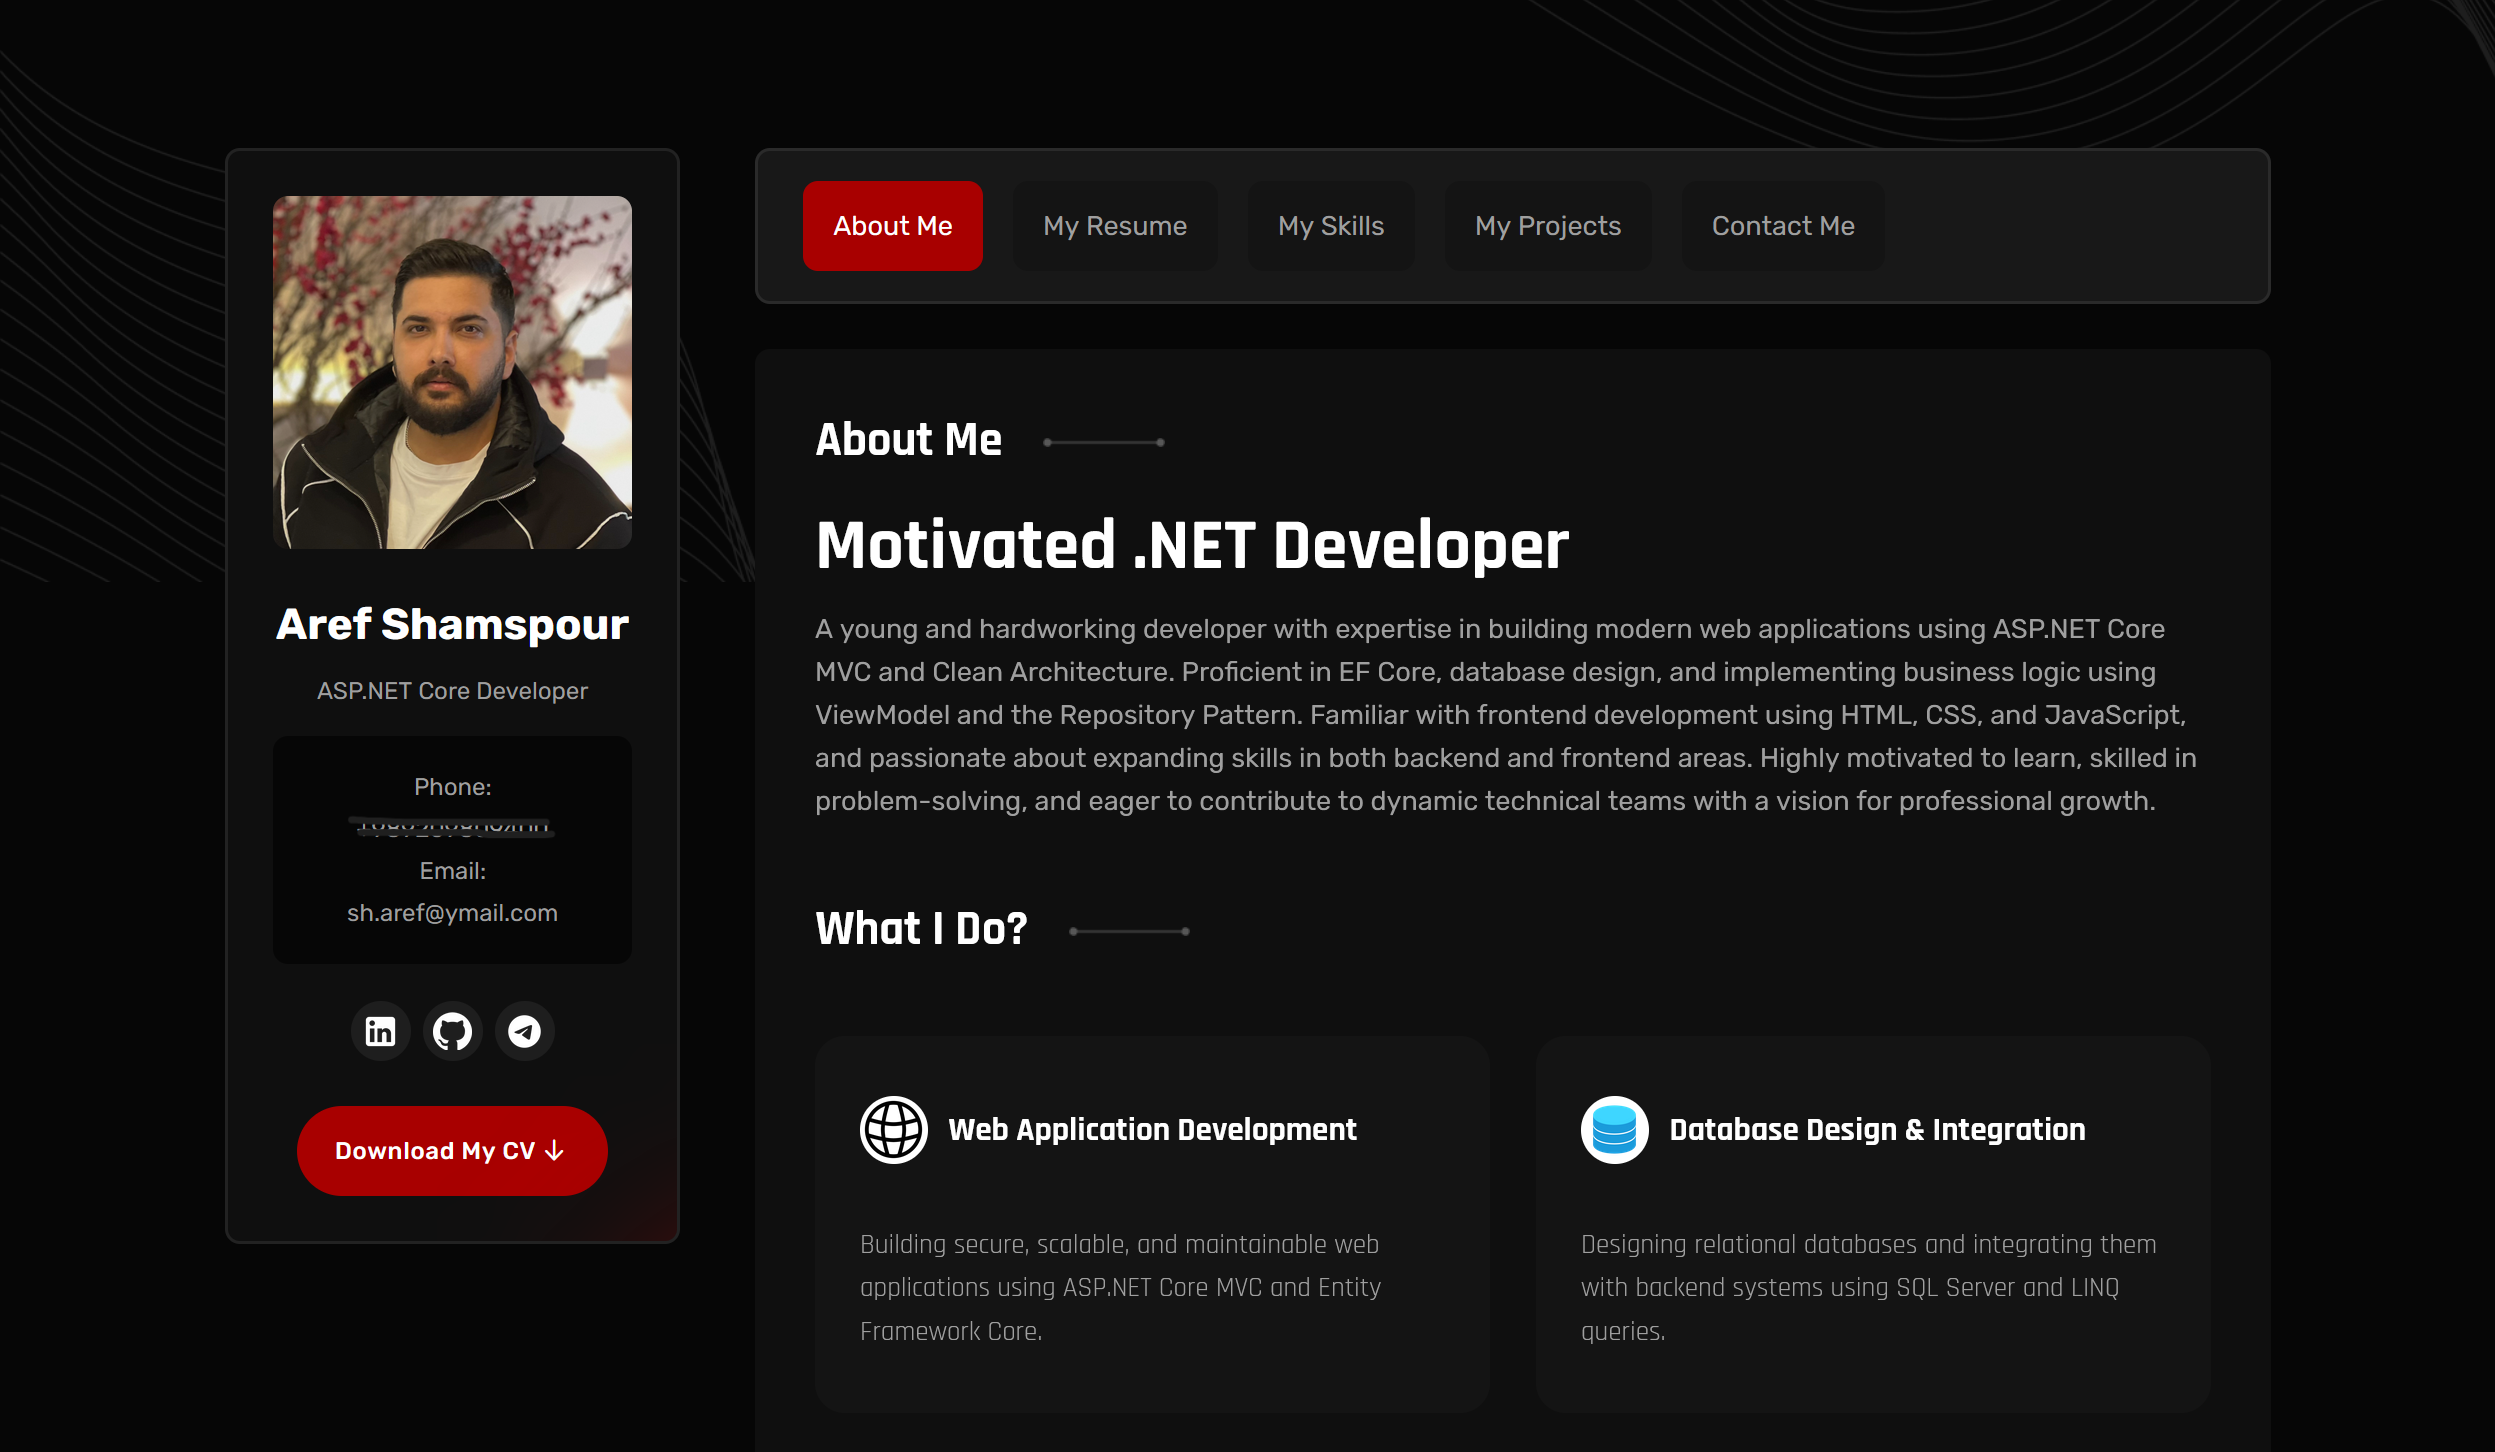
Task: Open the Telegram contact icon
Action: pos(525,1031)
